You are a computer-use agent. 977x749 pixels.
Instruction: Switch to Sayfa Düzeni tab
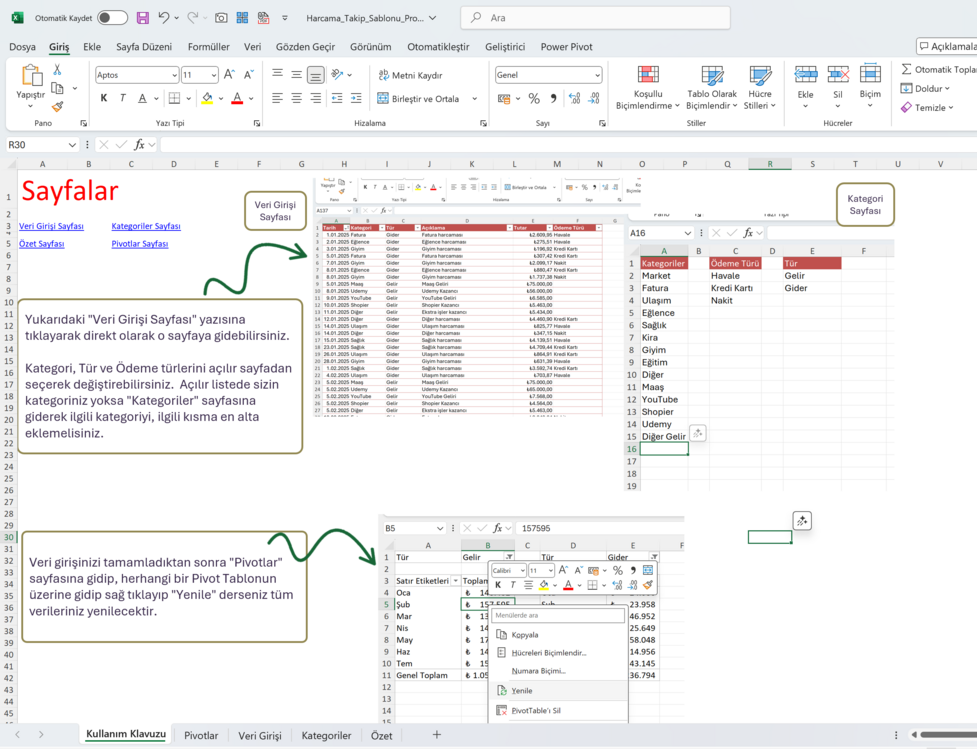click(x=144, y=47)
